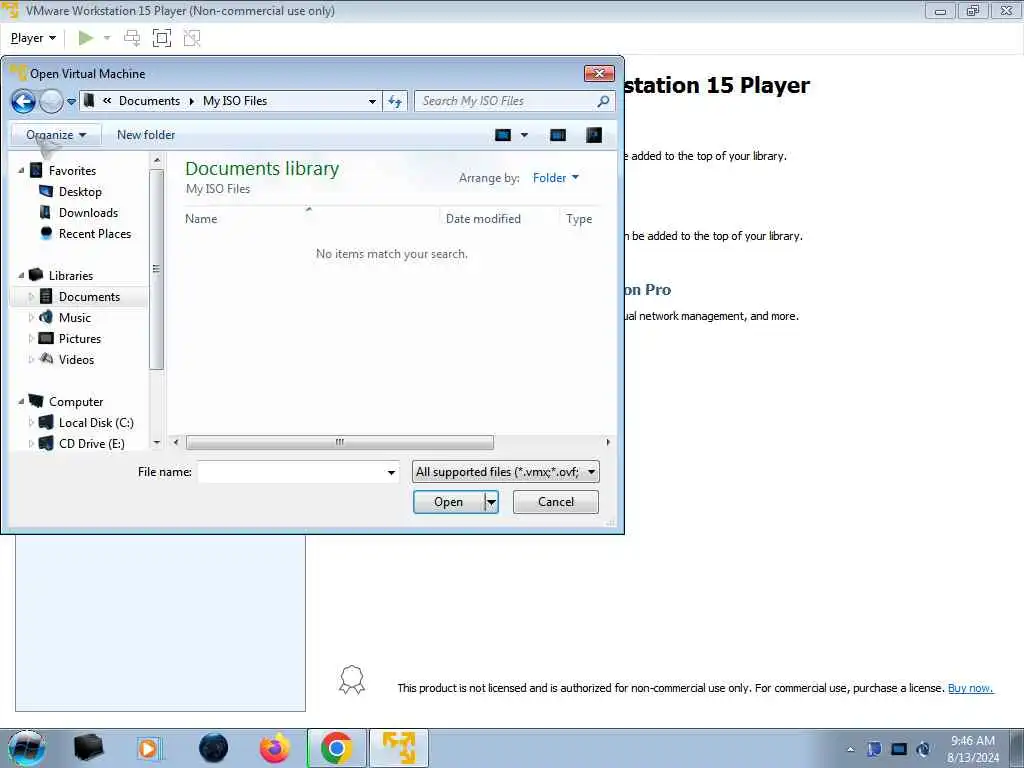The image size is (1024, 768).
Task: Close the Open Virtual Machine dialog
Action: click(x=599, y=73)
